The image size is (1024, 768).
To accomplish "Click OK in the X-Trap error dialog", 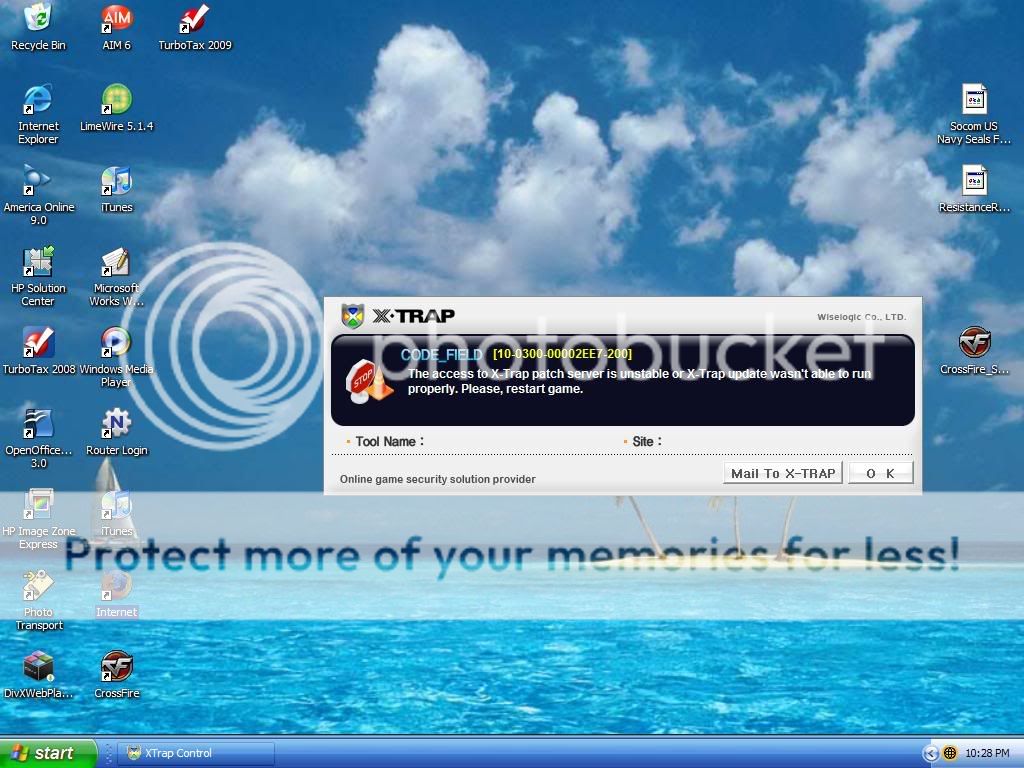I will 880,473.
